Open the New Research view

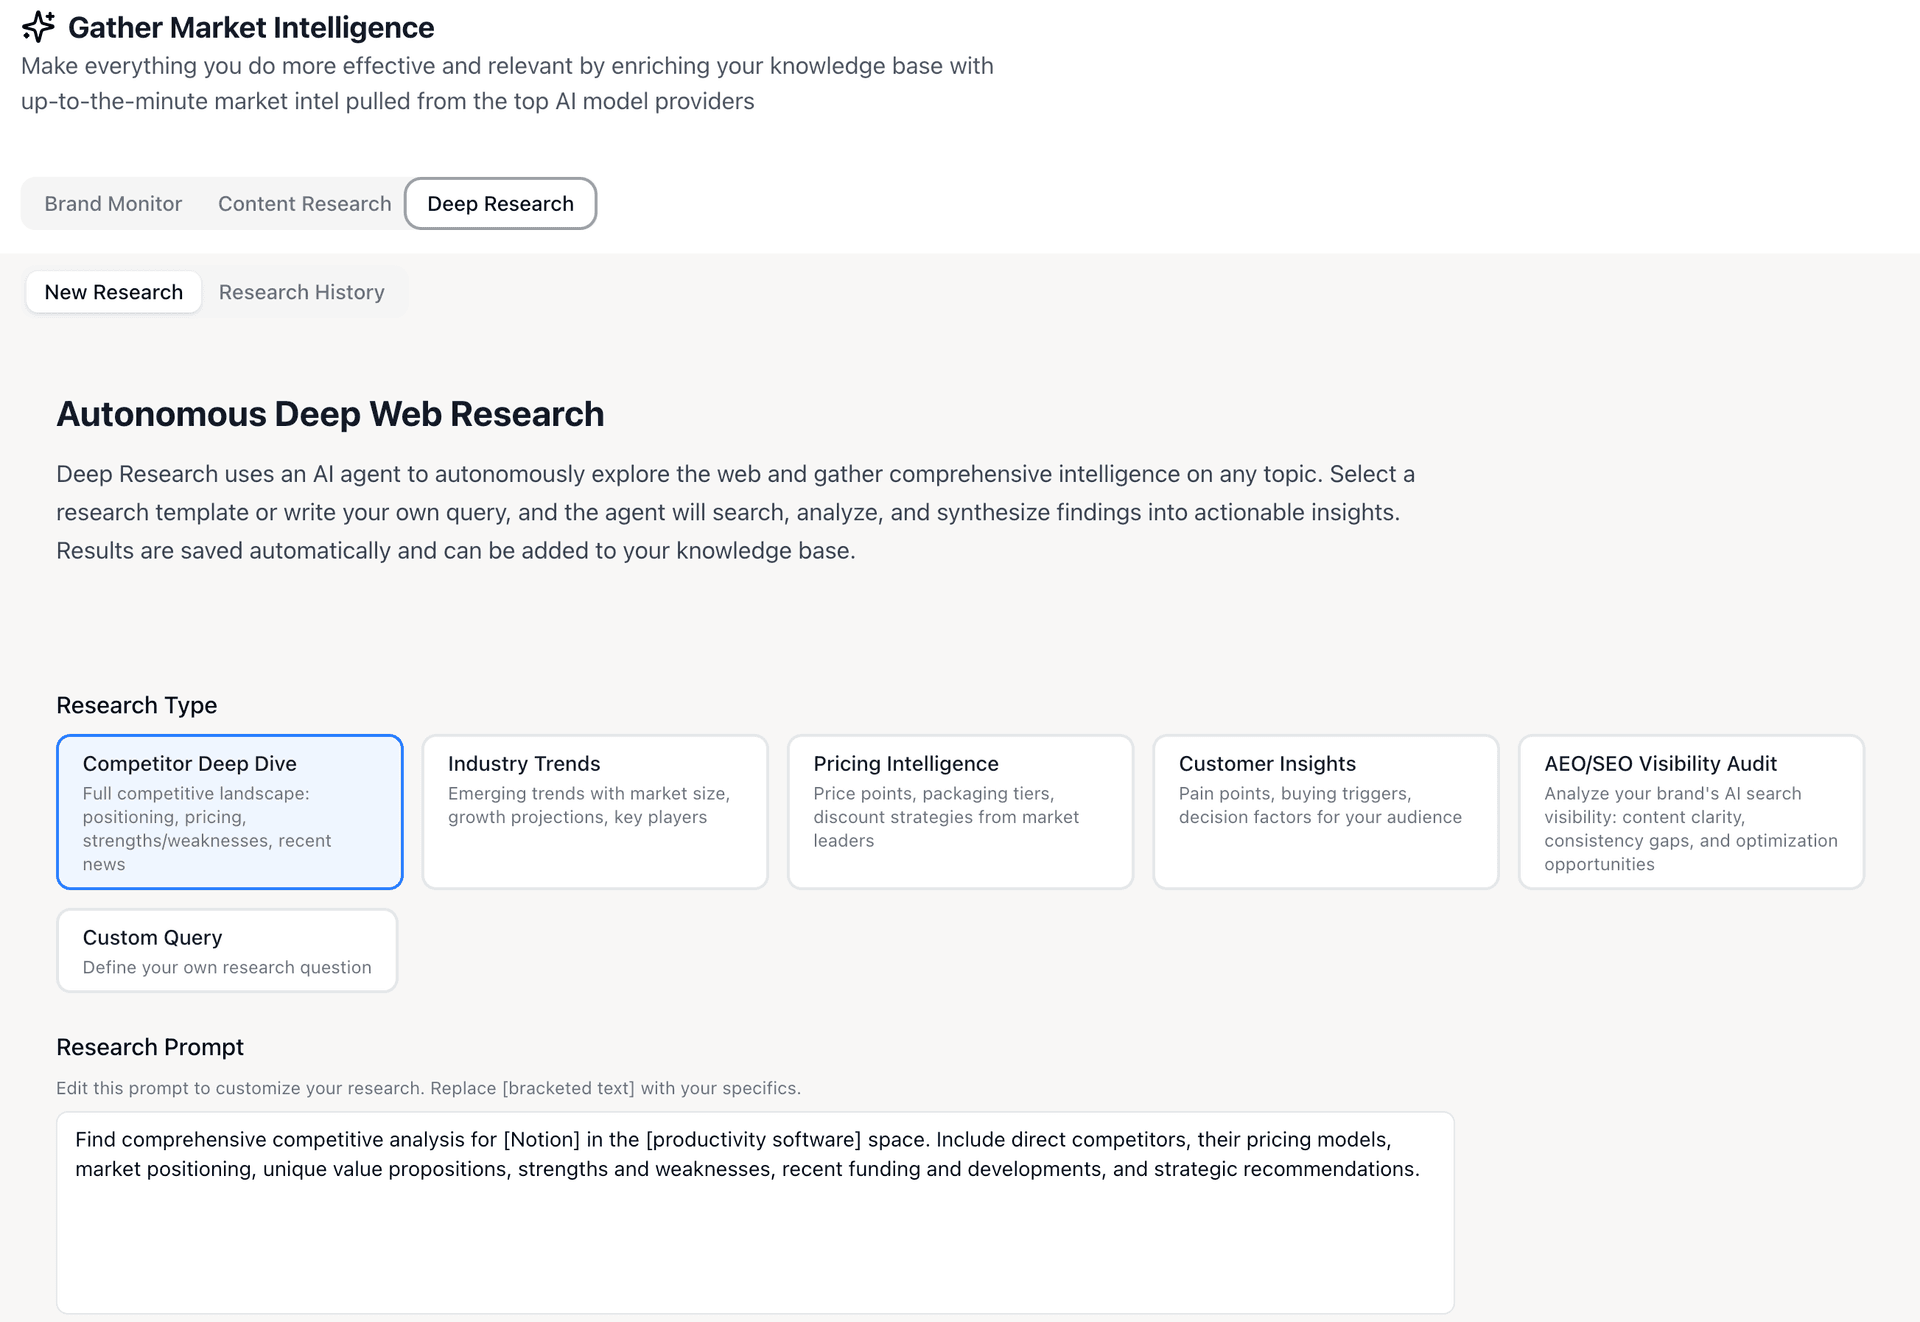point(113,291)
